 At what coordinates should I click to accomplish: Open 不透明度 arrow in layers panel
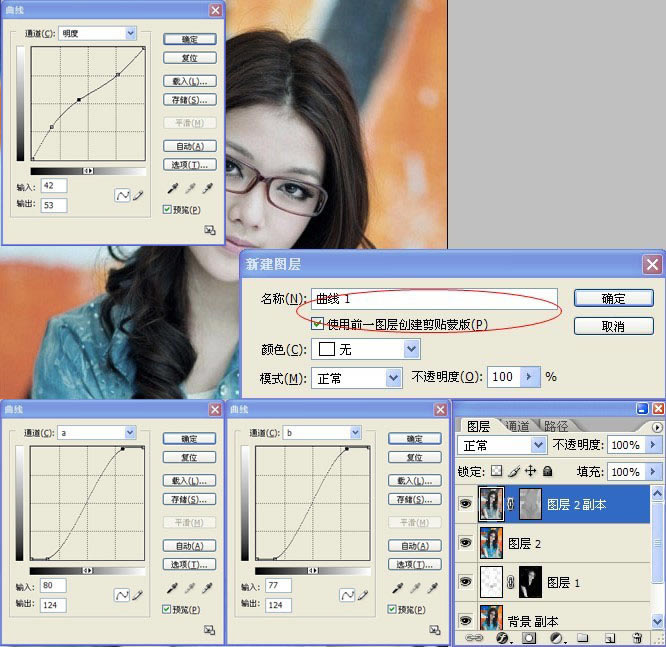(653, 445)
